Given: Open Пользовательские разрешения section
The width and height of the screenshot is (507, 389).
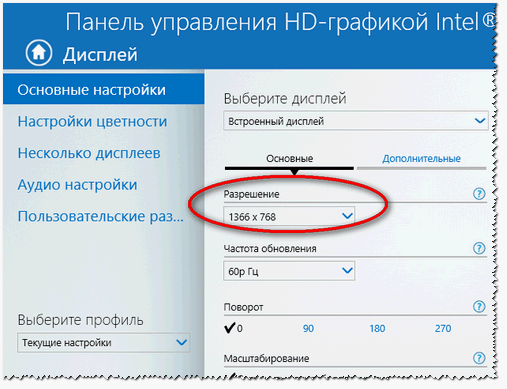Looking at the screenshot, I should pyautogui.click(x=101, y=216).
